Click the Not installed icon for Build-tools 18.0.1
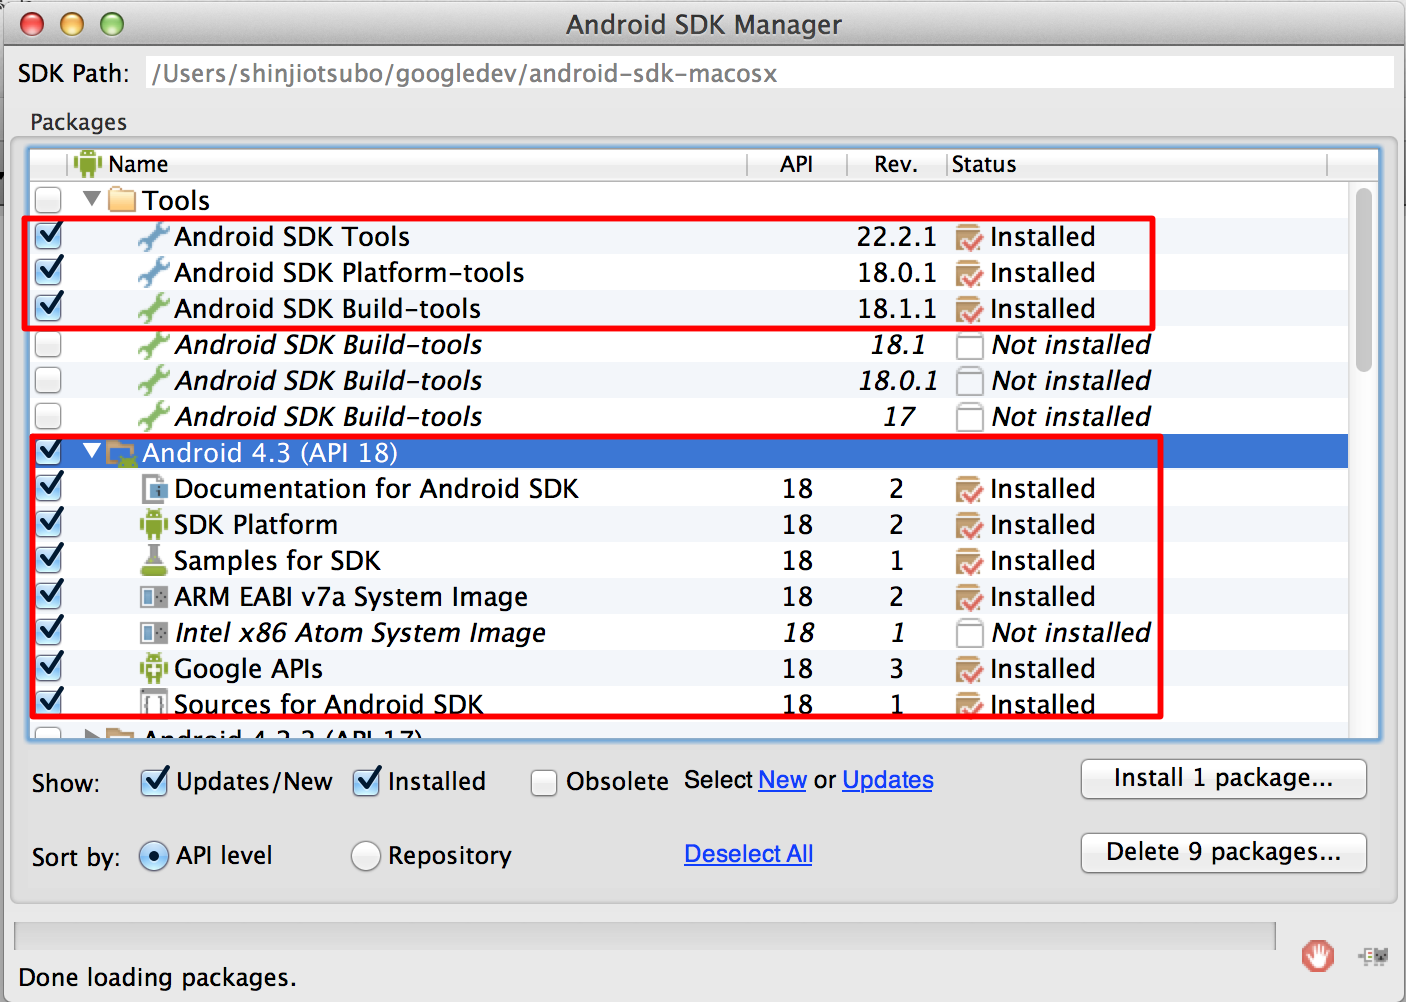The width and height of the screenshot is (1406, 1002). 969,381
